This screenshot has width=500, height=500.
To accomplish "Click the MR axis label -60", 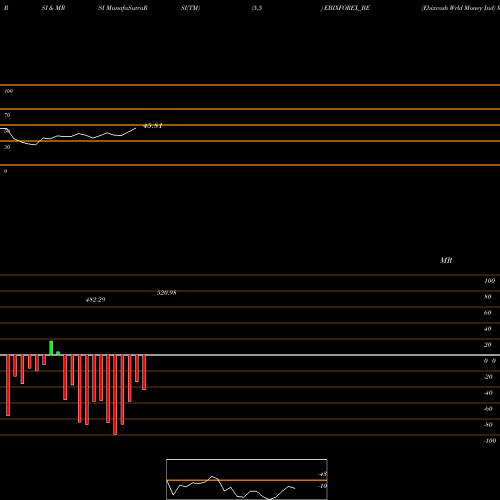I will coord(488,409).
